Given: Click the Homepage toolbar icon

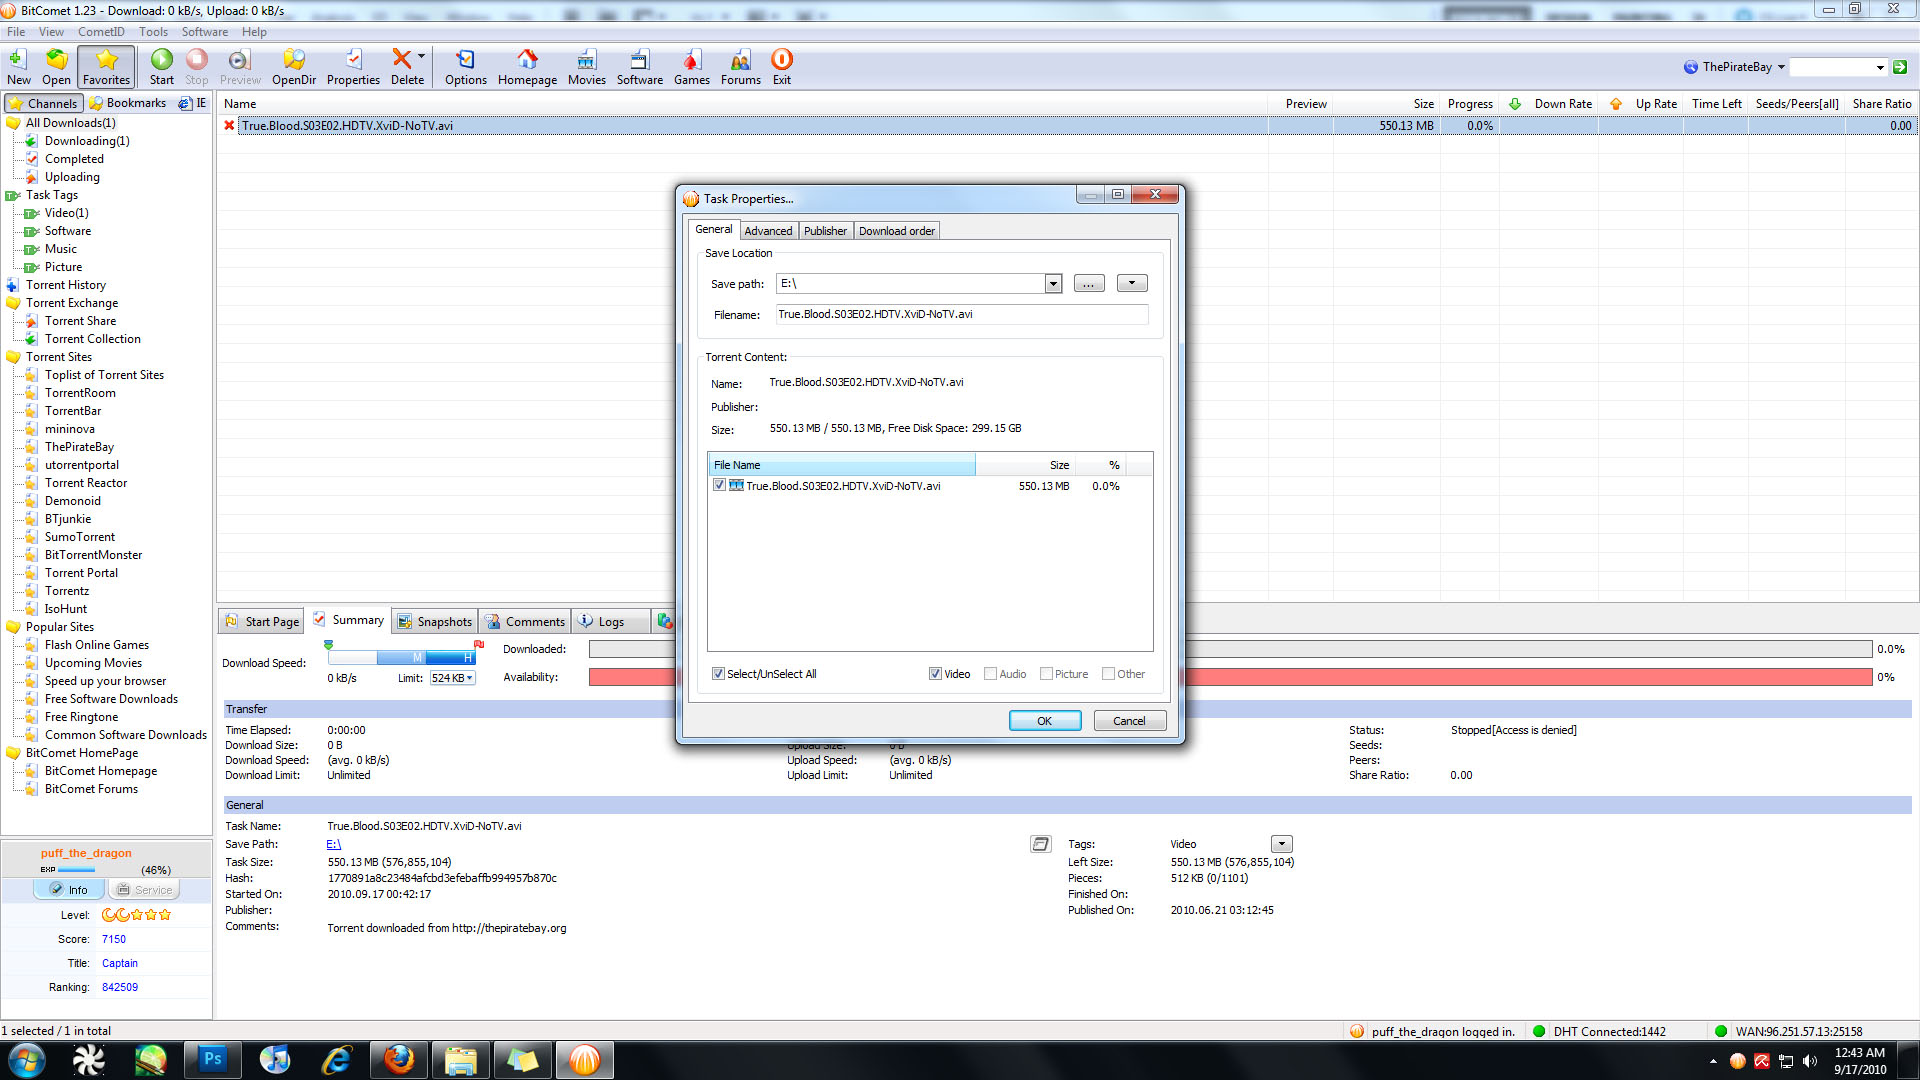Looking at the screenshot, I should tap(527, 67).
